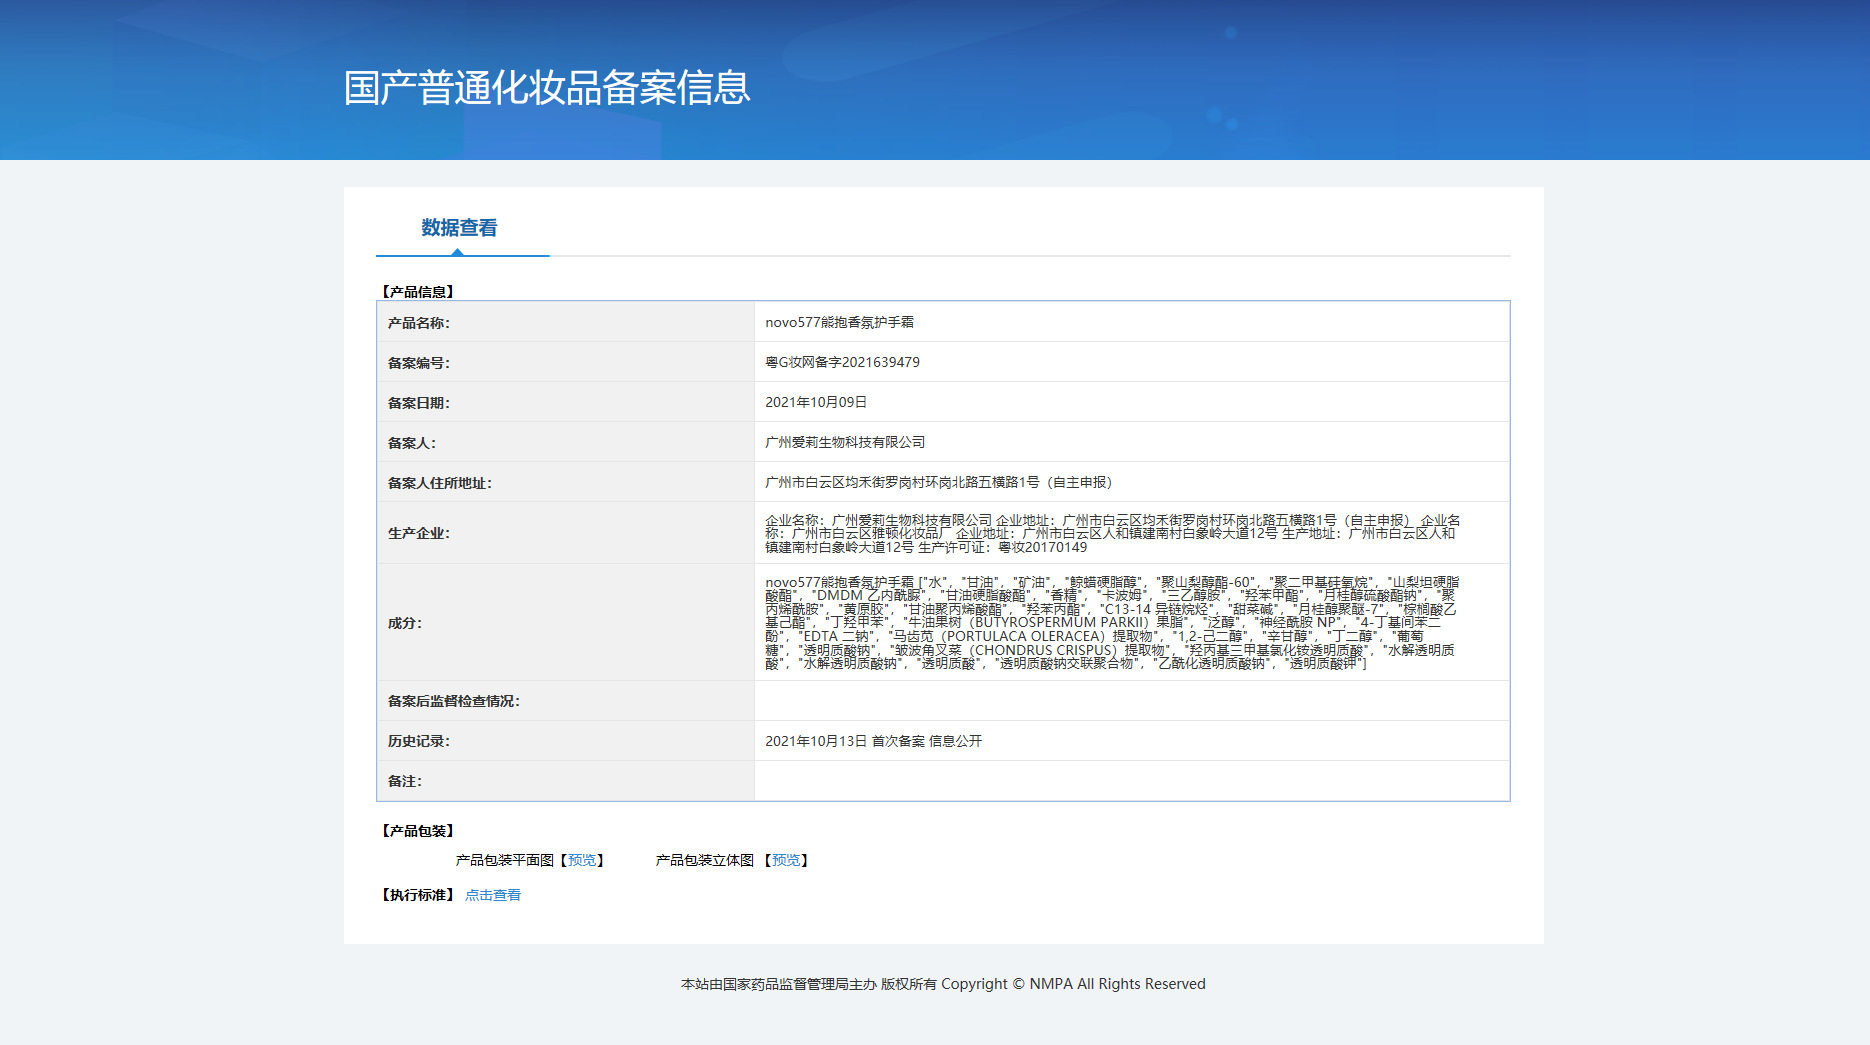This screenshot has width=1870, height=1045.
Task: Click the 产品包装立体图 label
Action: tap(705, 860)
